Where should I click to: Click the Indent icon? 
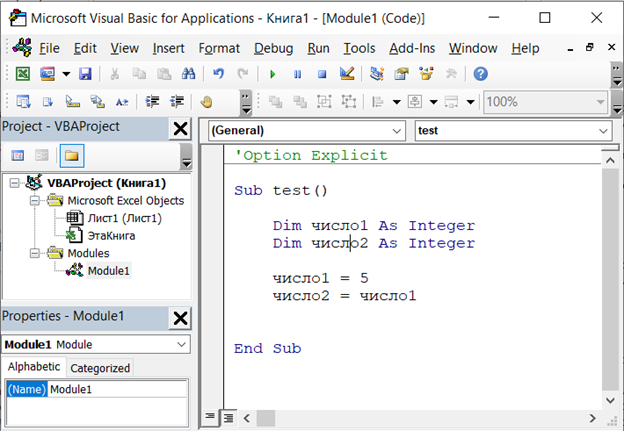[x=152, y=102]
